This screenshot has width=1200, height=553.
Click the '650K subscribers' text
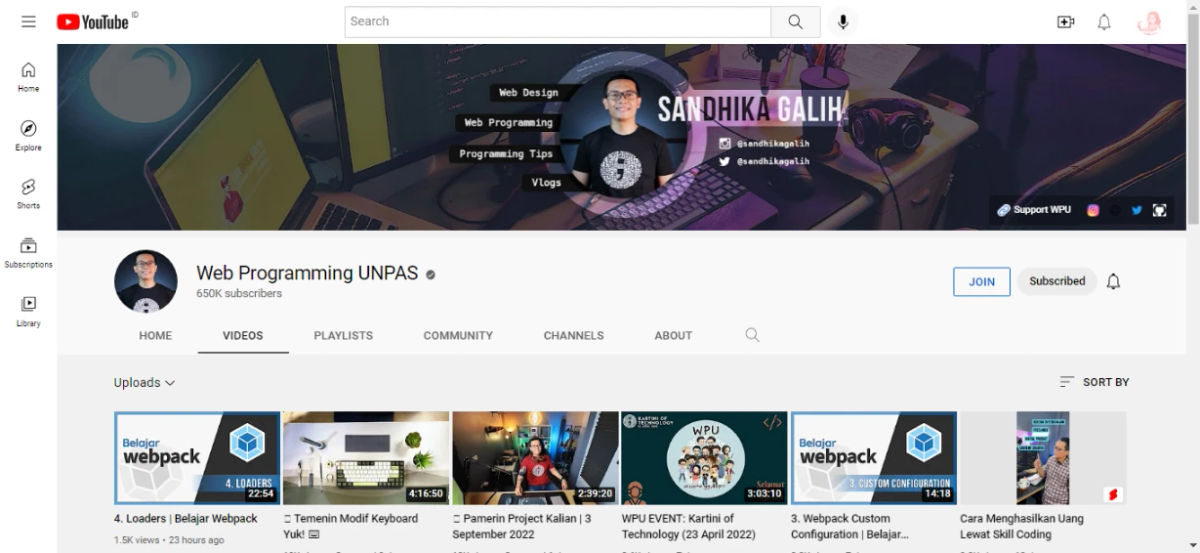click(239, 294)
